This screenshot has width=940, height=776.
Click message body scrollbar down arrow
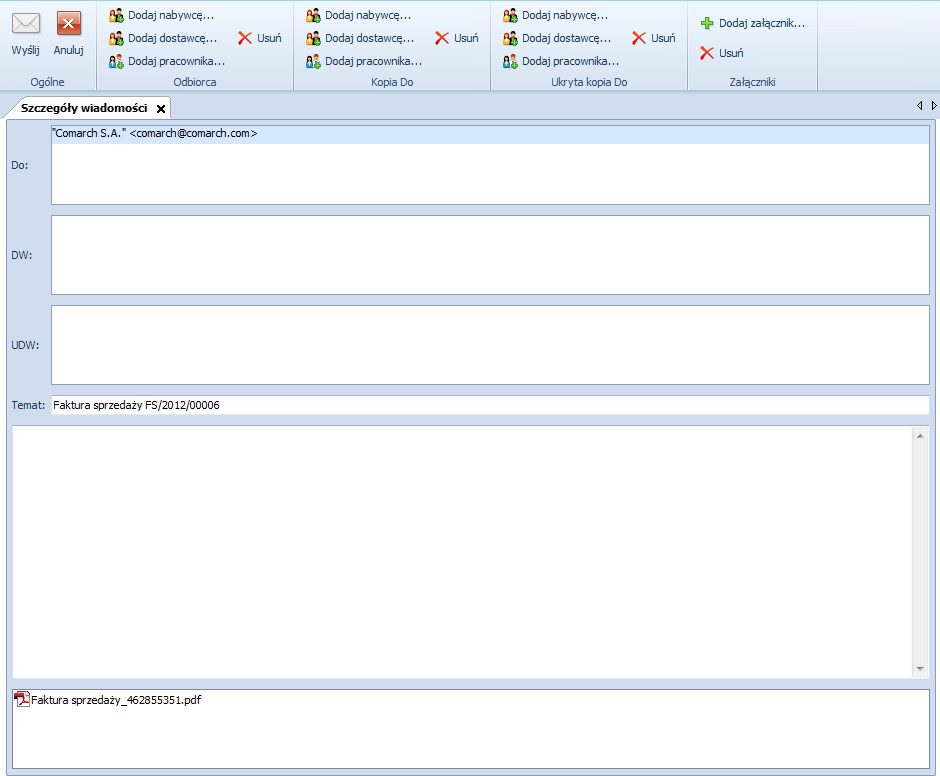click(x=920, y=669)
